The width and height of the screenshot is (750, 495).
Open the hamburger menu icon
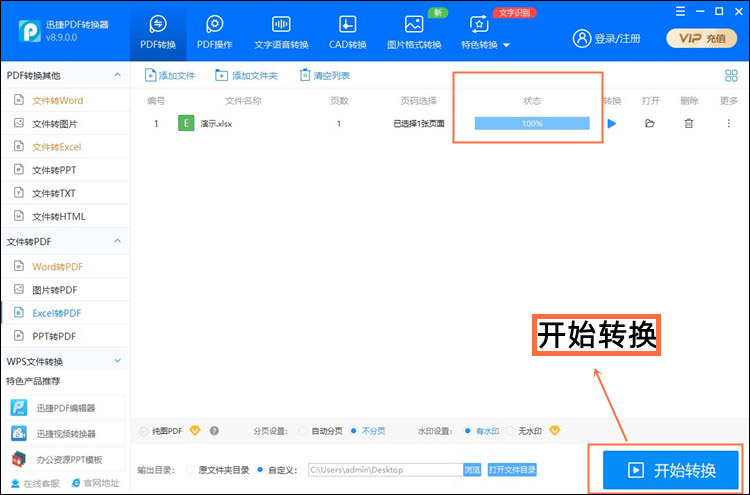pos(680,11)
